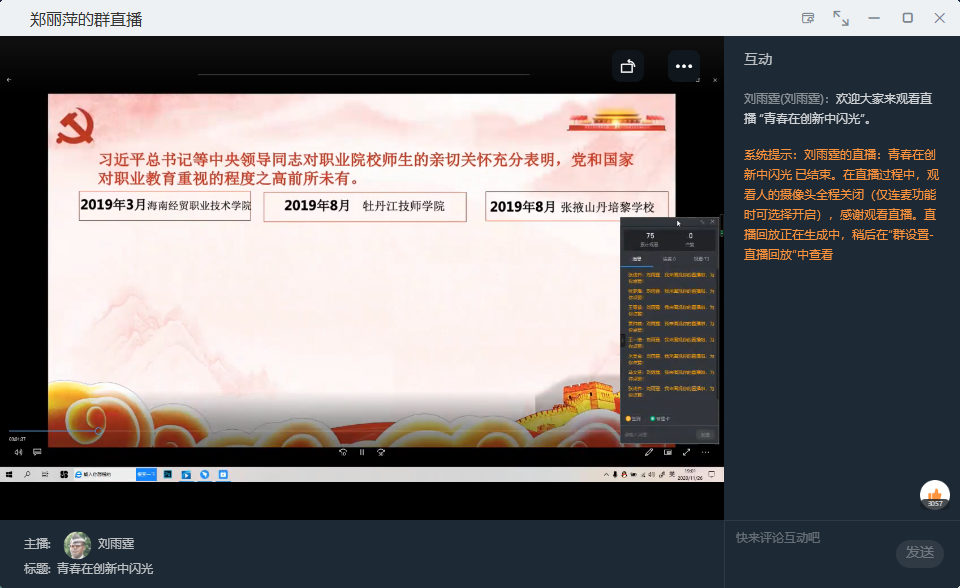Image resolution: width=960 pixels, height=588 pixels.
Task: Click the fast-forward icon right of pause
Action: [x=381, y=452]
